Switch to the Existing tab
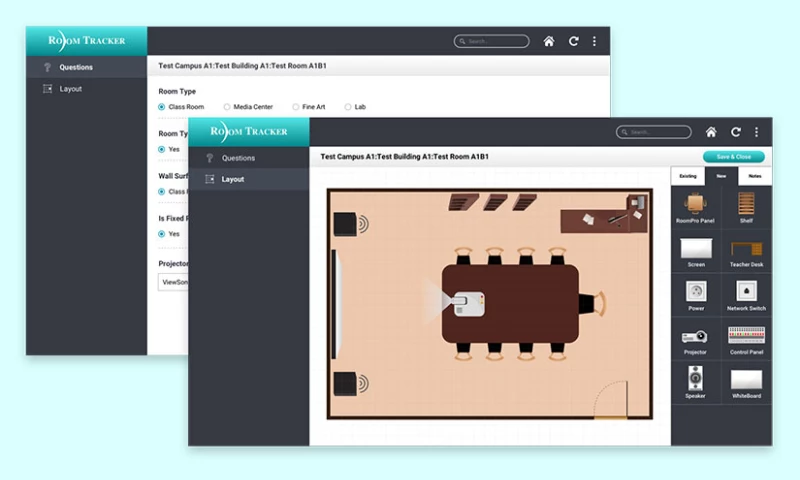Viewport: 800px width, 480px height. tap(688, 176)
